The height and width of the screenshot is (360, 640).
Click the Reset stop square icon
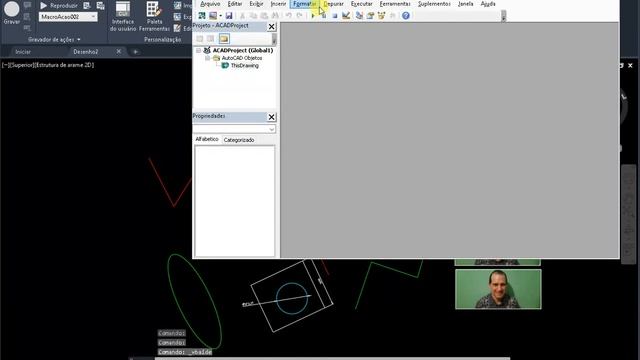335,16
